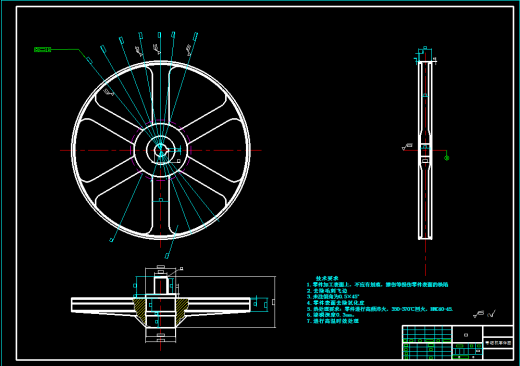Pick the keyed bore at wheel center
This screenshot has width=520, height=366.
click(161, 150)
